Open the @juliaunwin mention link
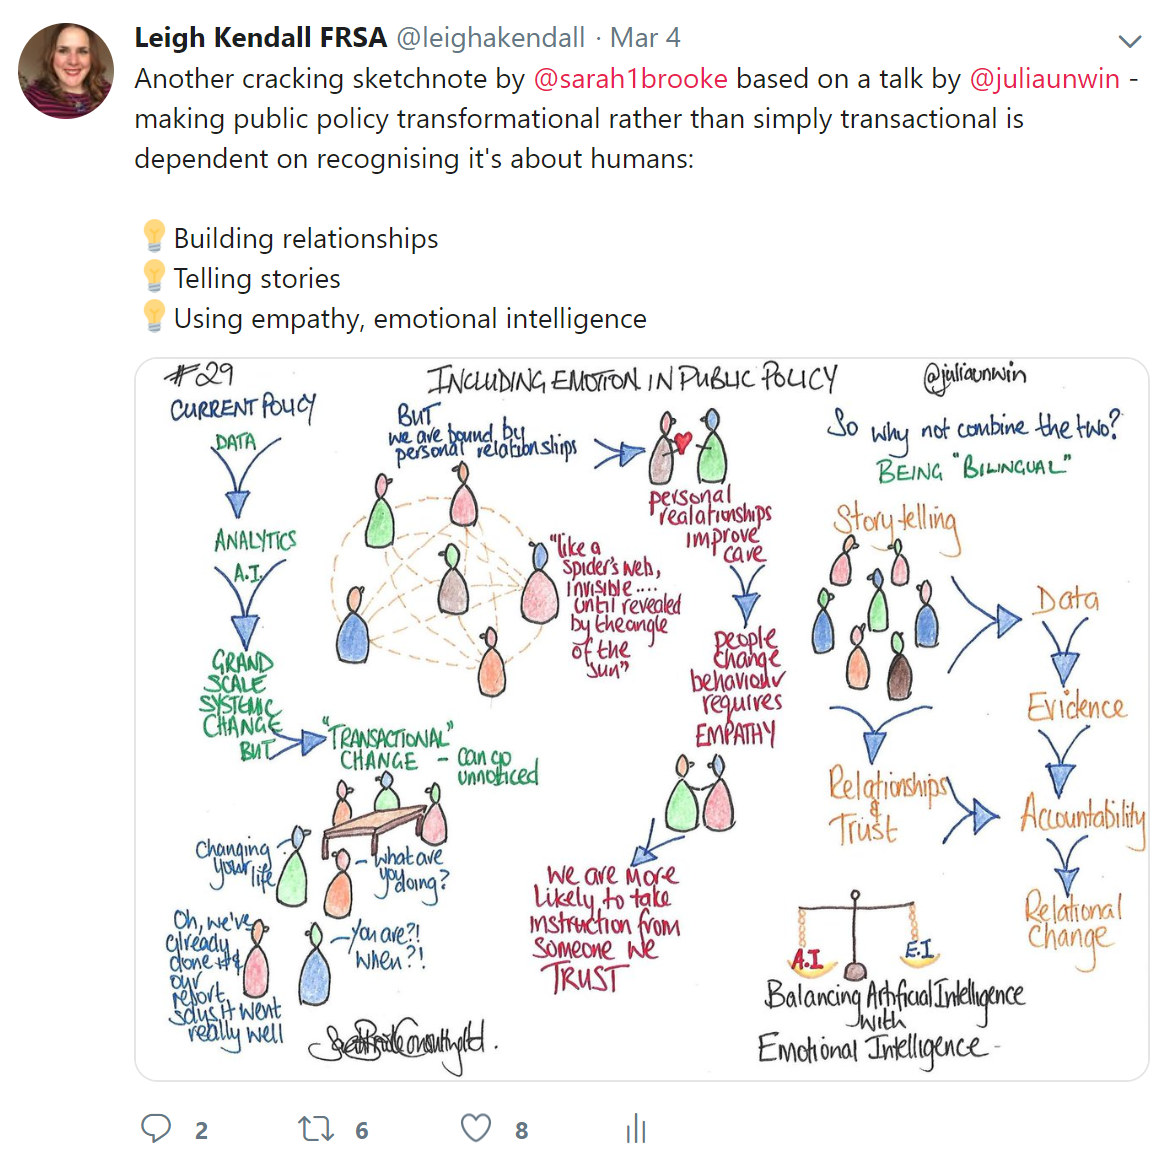 pyautogui.click(x=1045, y=78)
